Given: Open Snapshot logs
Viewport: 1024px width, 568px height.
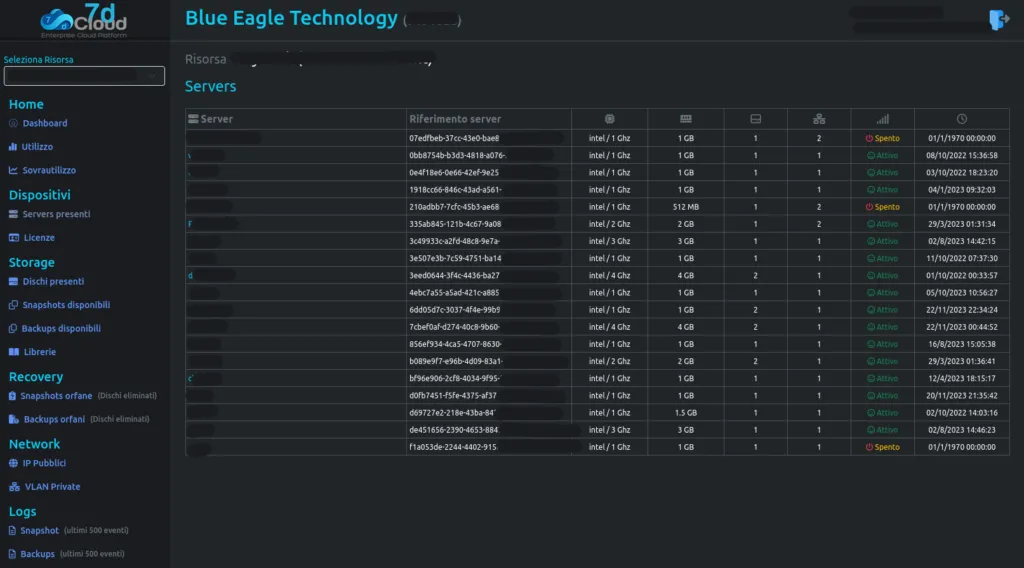Looking at the screenshot, I should click(x=39, y=530).
